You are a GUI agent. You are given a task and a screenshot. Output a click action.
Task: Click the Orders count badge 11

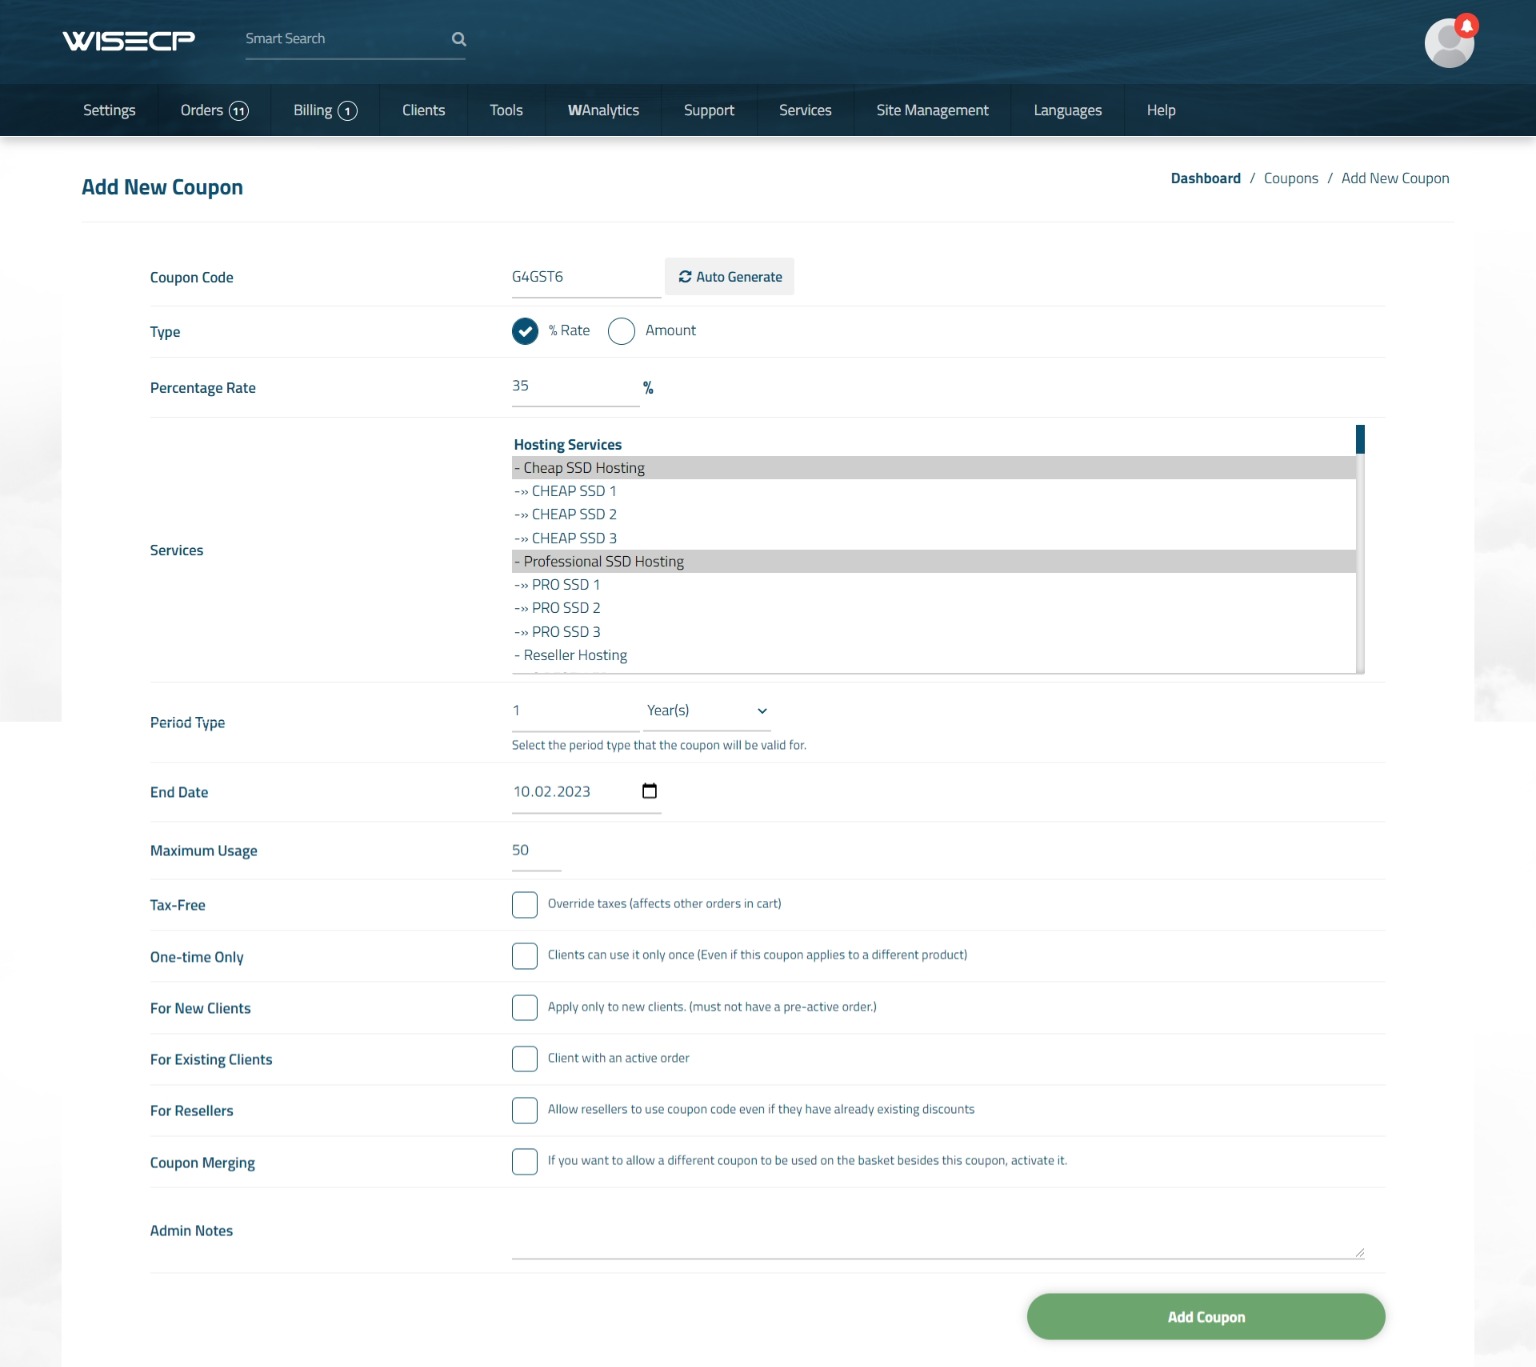[x=239, y=111]
